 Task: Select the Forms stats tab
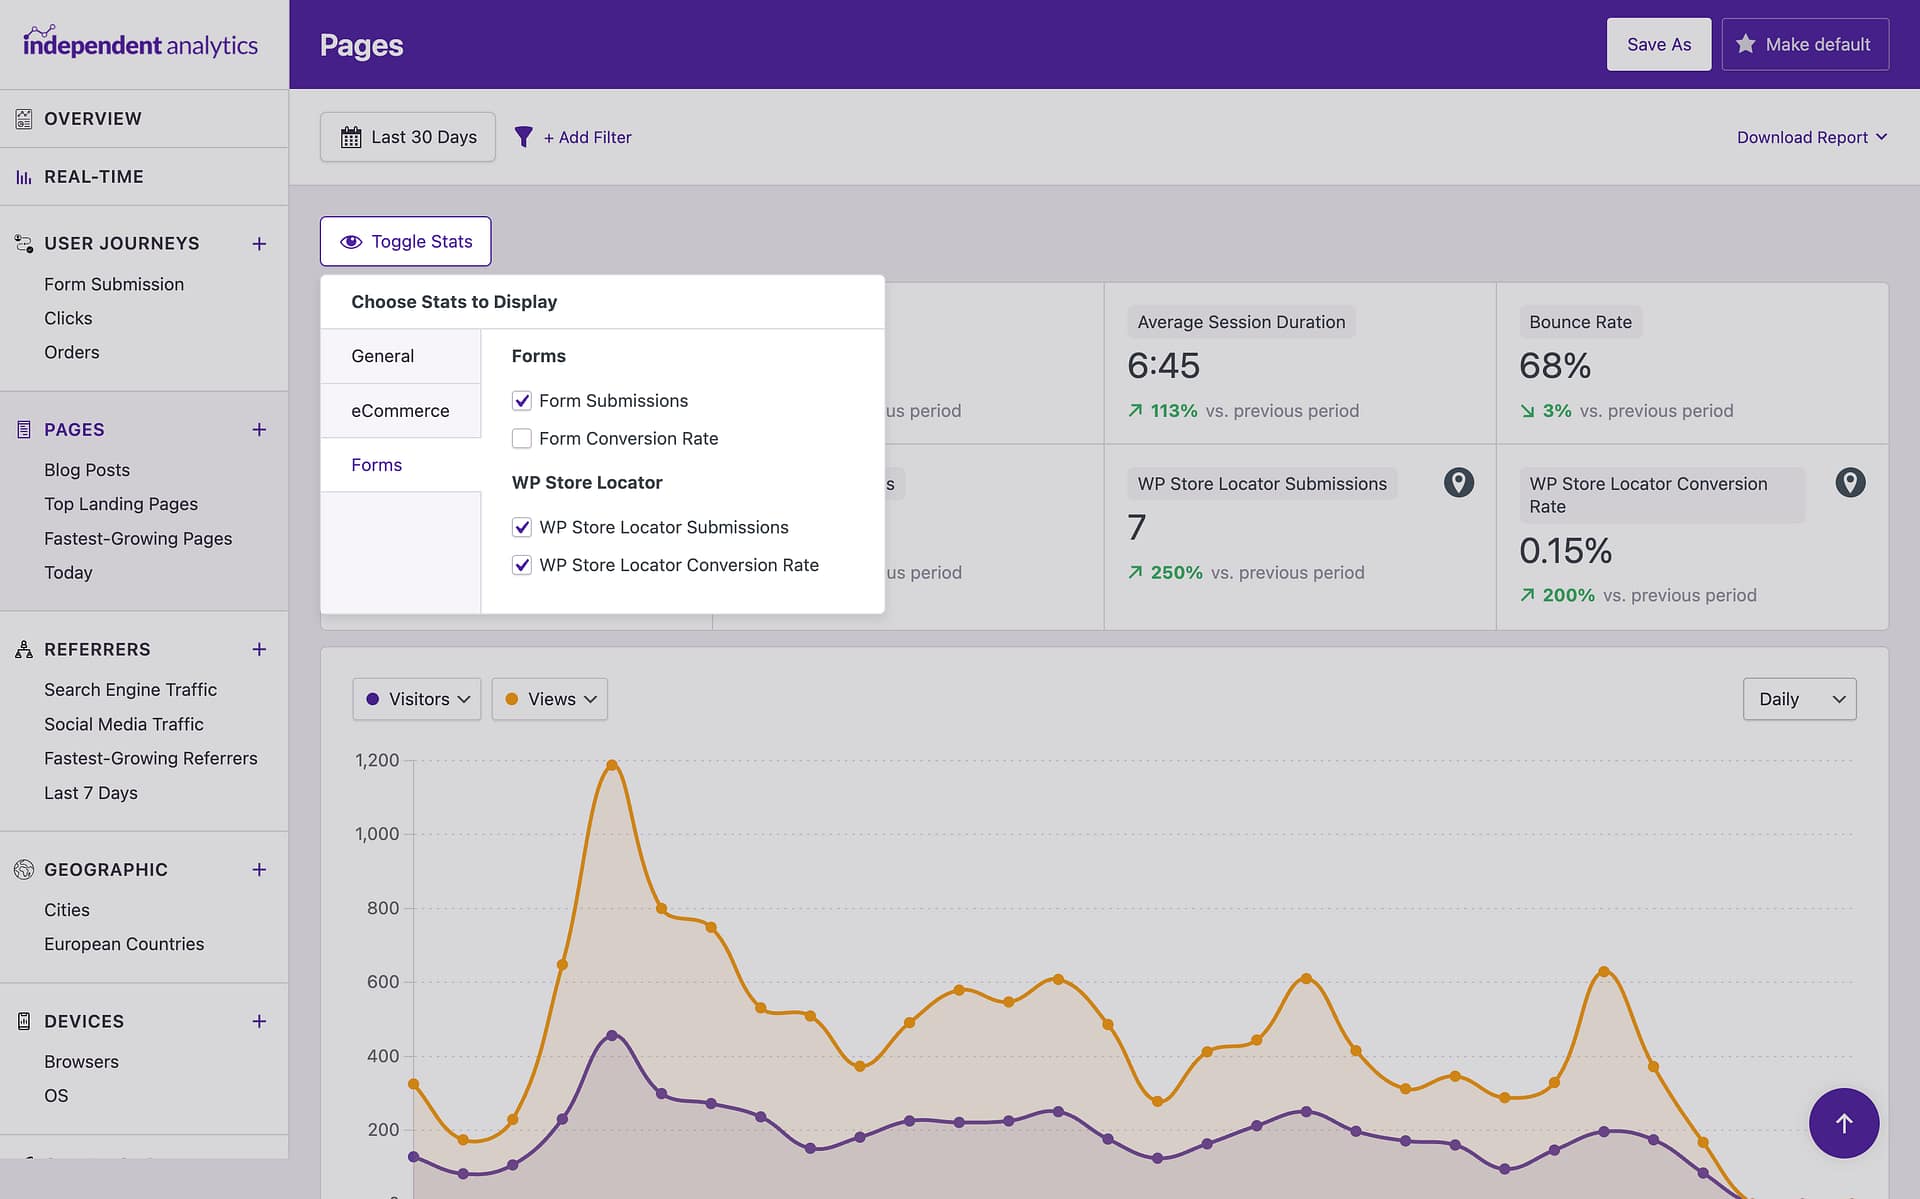click(400, 465)
